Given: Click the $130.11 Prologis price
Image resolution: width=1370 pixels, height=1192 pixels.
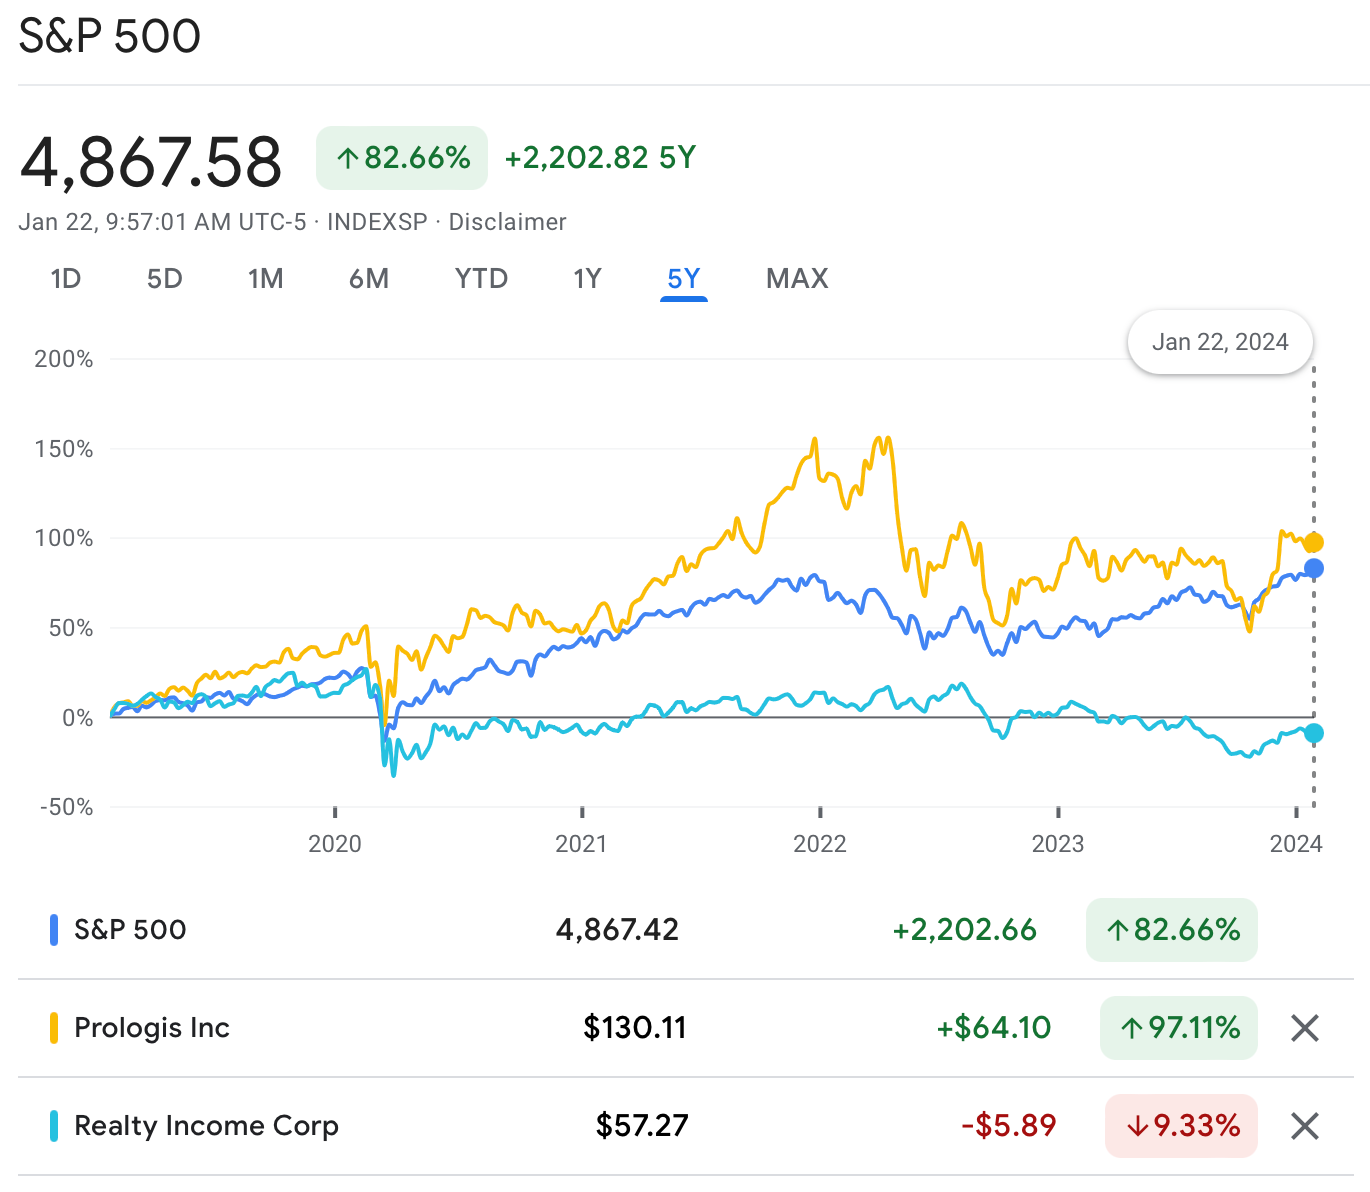Looking at the screenshot, I should [x=635, y=1028].
